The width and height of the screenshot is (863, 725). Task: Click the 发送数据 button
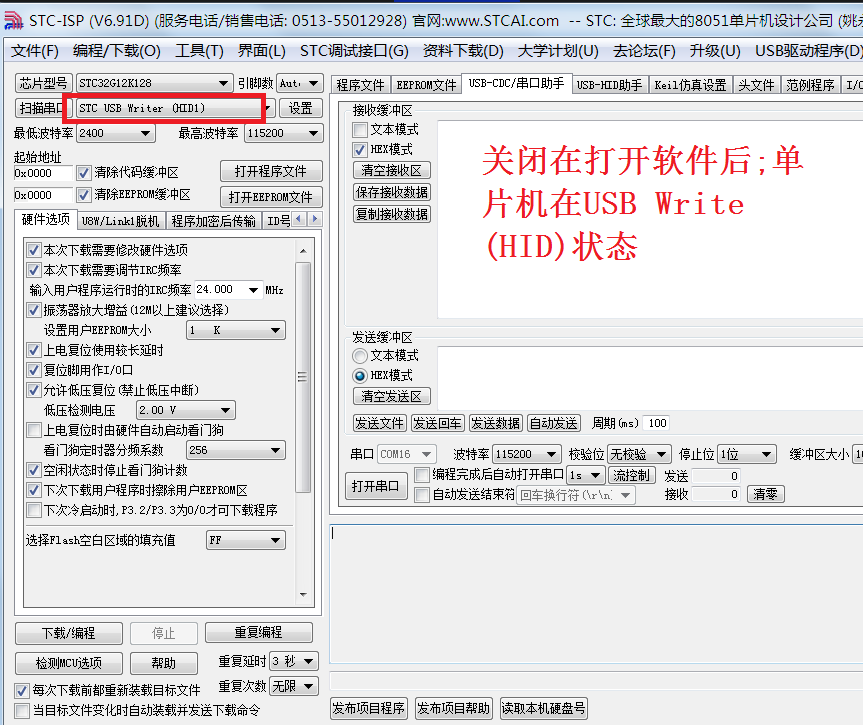click(x=495, y=423)
